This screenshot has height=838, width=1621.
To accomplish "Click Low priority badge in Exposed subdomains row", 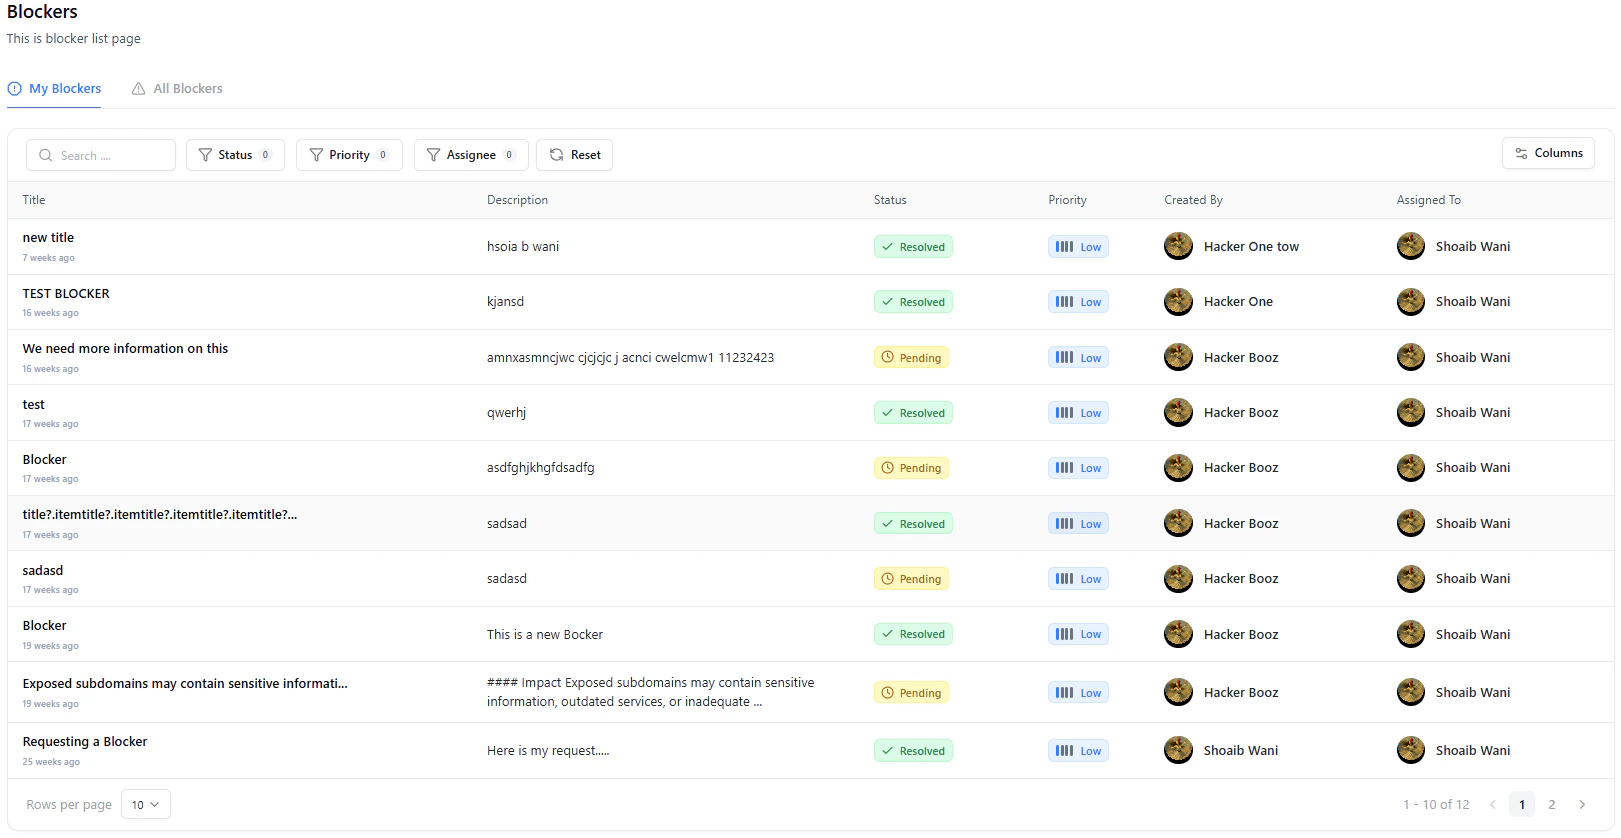I will [x=1078, y=693].
